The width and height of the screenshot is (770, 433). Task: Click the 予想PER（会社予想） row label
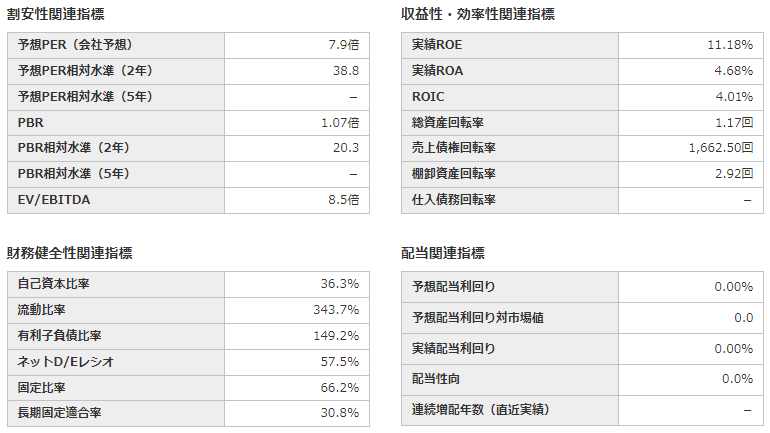76,45
